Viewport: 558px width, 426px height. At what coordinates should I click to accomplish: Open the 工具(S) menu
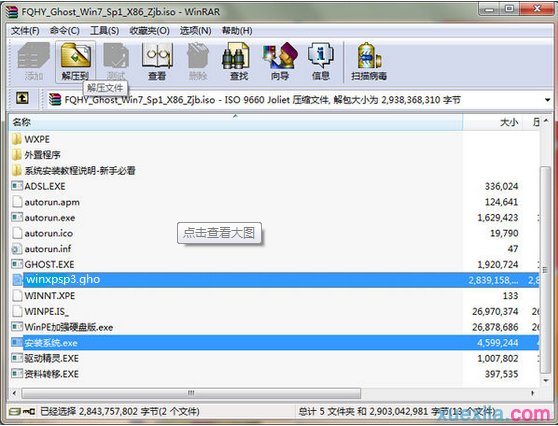coord(104,31)
